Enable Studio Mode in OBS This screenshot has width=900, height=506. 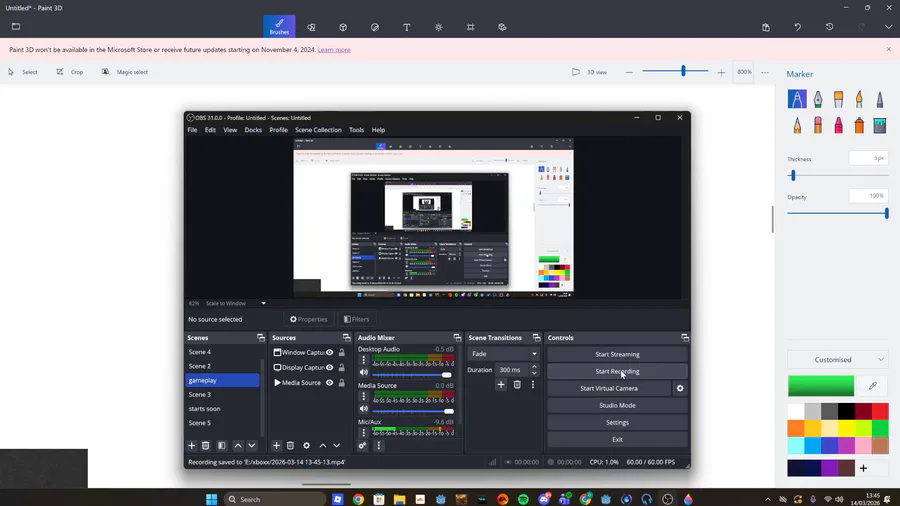pyautogui.click(x=617, y=405)
